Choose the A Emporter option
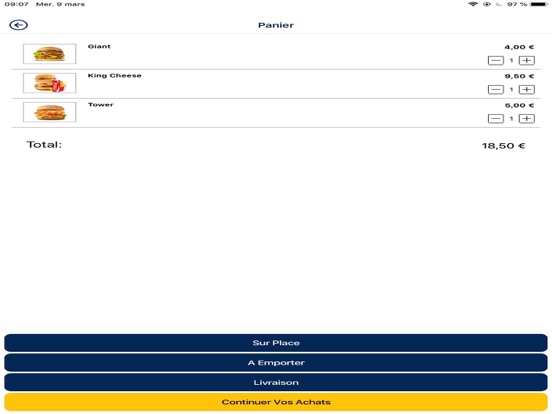This screenshot has width=552, height=414. point(276,363)
